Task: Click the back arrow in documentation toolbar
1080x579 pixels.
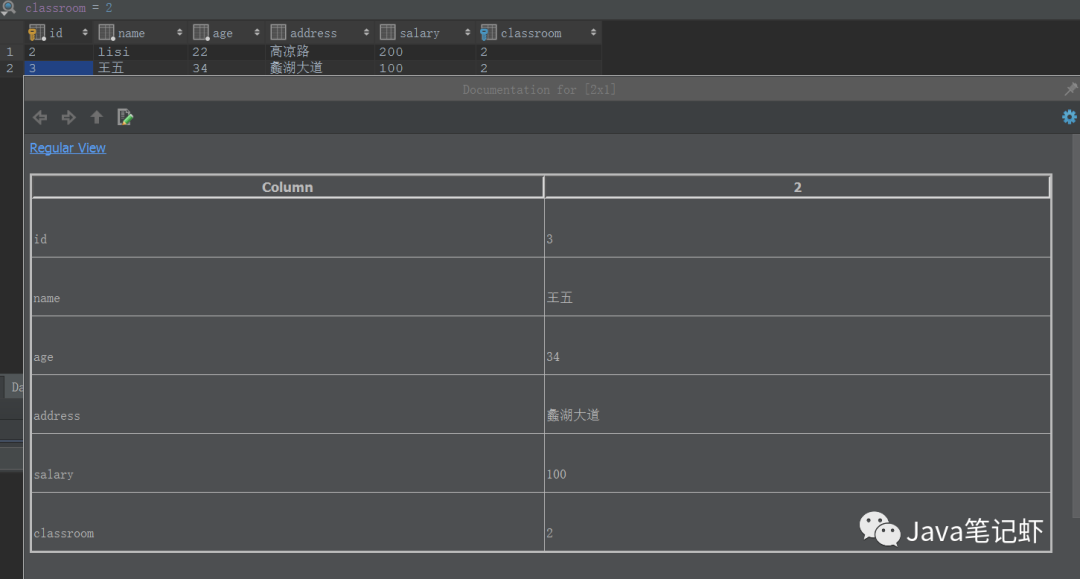Action: [x=40, y=118]
